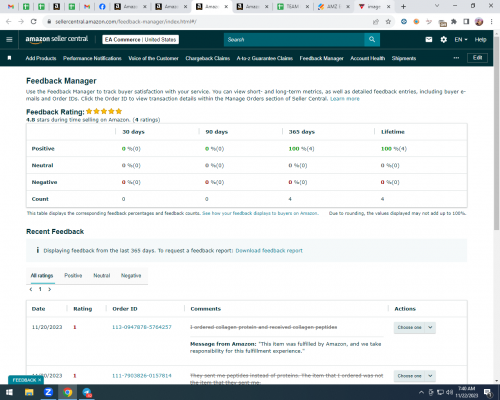This screenshot has height=400, width=500.
Task: Click page number 1 in pagination
Action: click(x=40, y=289)
